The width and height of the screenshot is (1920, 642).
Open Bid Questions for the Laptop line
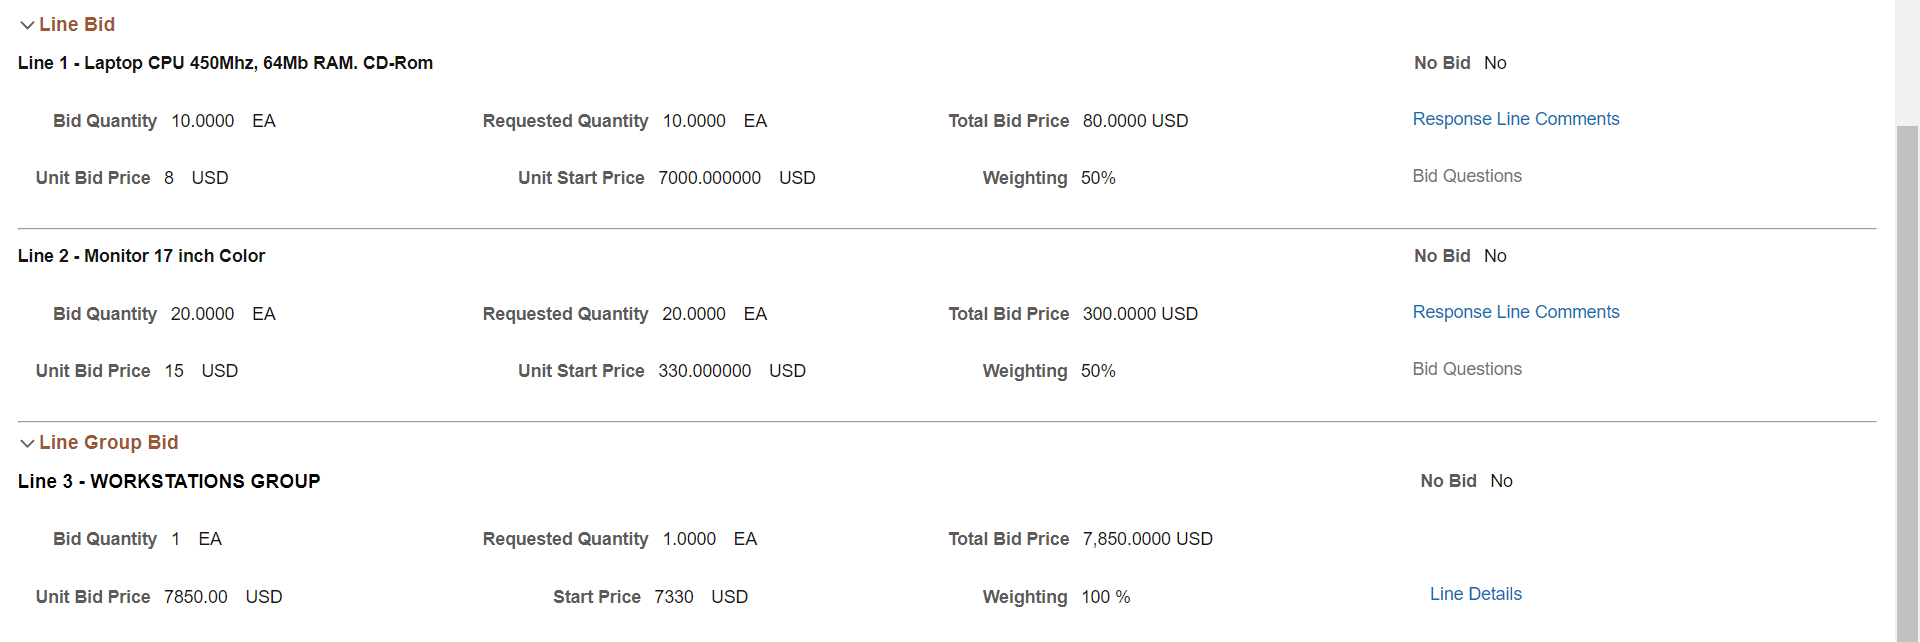(x=1466, y=175)
